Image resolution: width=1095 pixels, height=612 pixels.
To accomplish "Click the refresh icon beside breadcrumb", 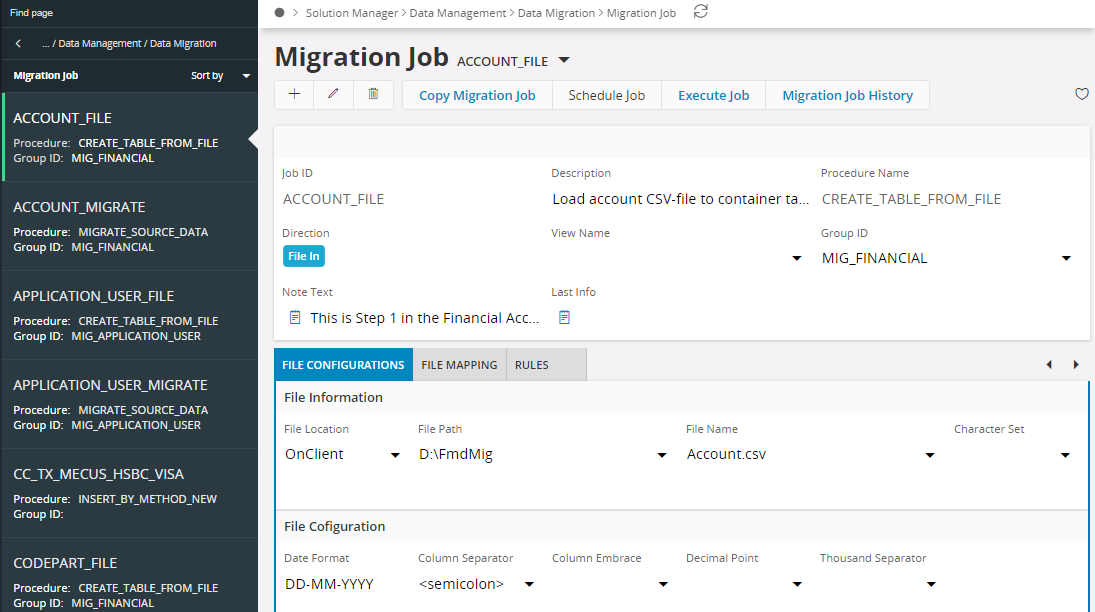I will (701, 12).
